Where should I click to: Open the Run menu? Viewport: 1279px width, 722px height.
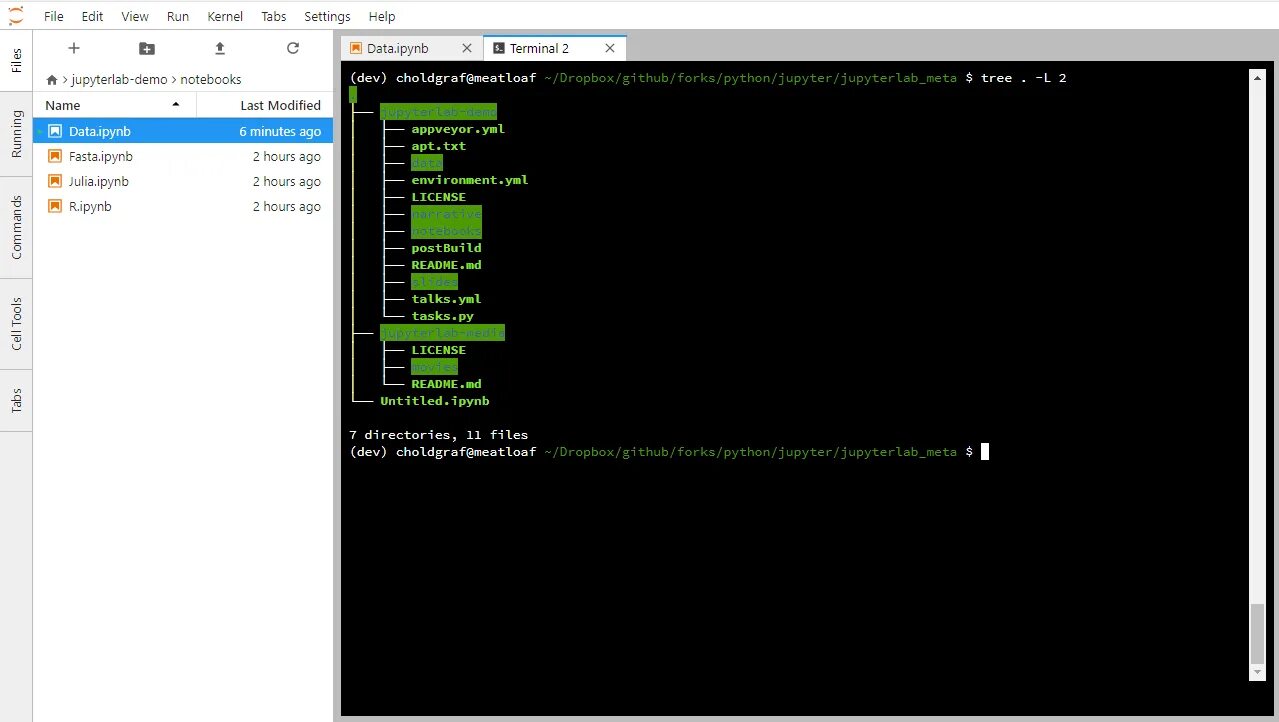(178, 16)
